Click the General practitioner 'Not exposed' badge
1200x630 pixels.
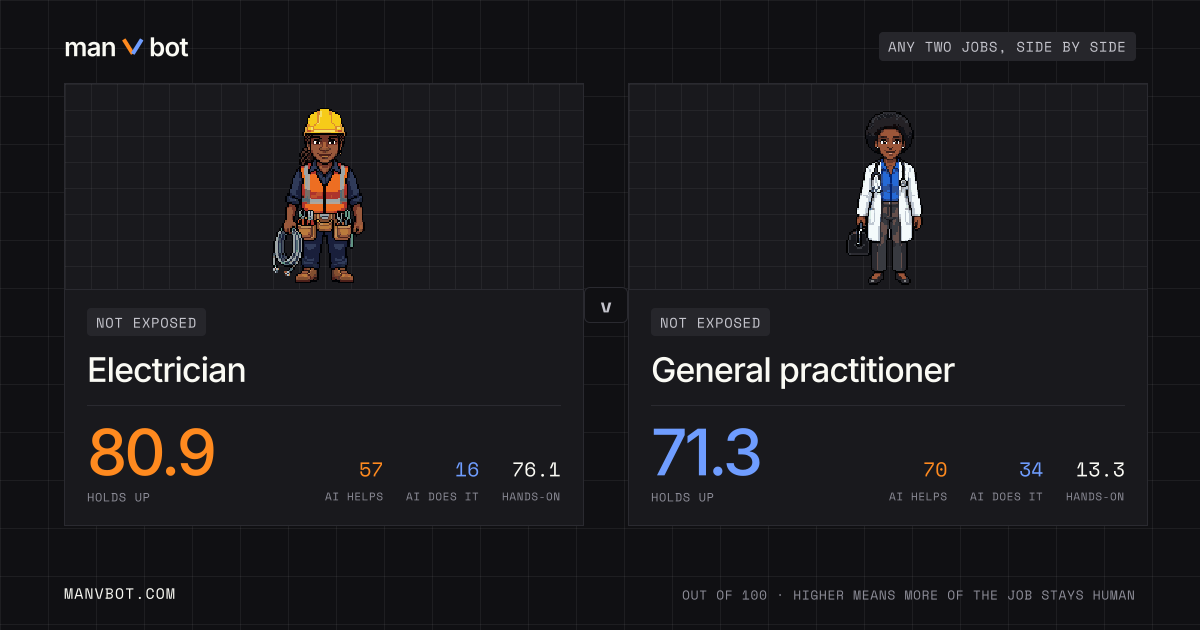(x=710, y=322)
